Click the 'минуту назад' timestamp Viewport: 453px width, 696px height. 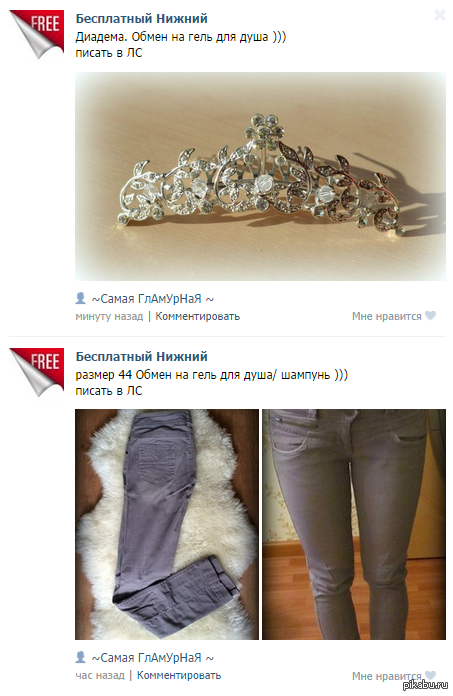109,316
